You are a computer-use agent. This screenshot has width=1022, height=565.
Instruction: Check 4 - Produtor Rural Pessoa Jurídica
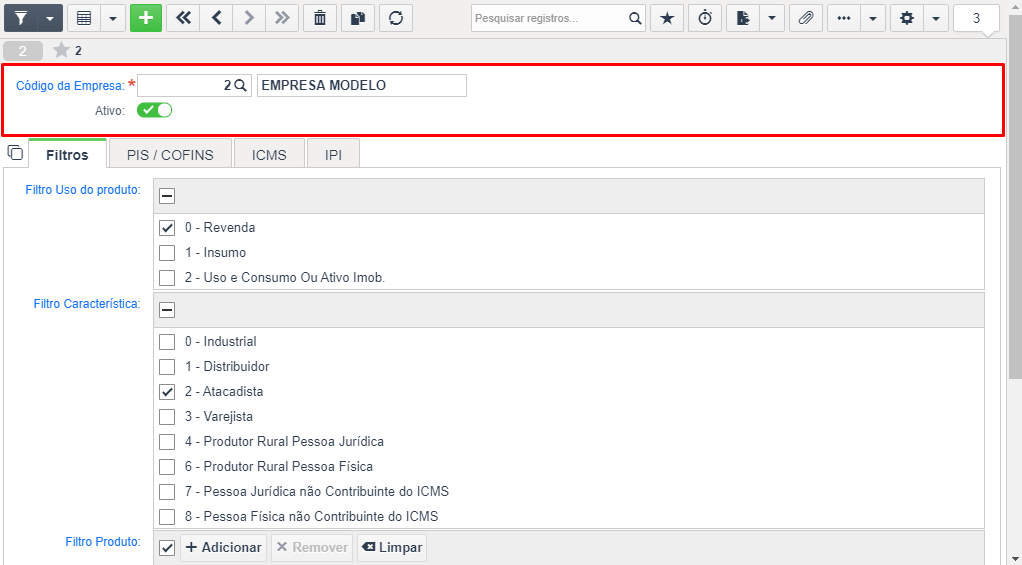click(x=167, y=442)
